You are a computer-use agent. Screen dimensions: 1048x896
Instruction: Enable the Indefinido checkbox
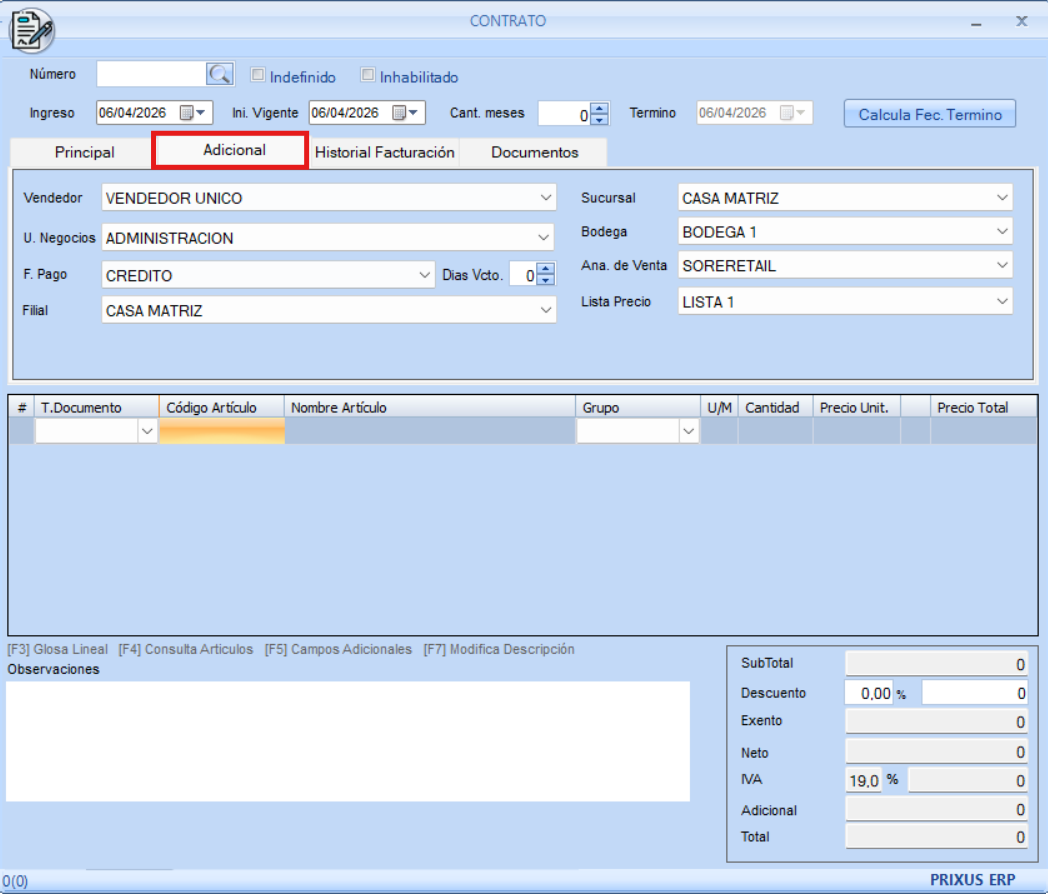point(258,75)
